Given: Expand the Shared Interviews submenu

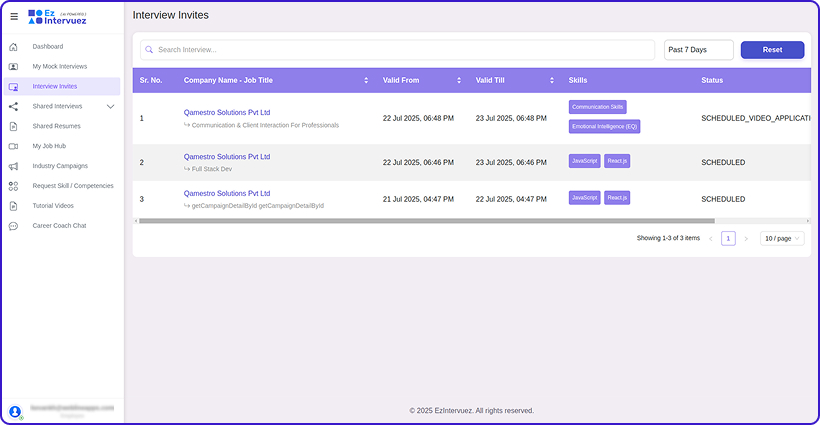Looking at the screenshot, I should pos(110,106).
